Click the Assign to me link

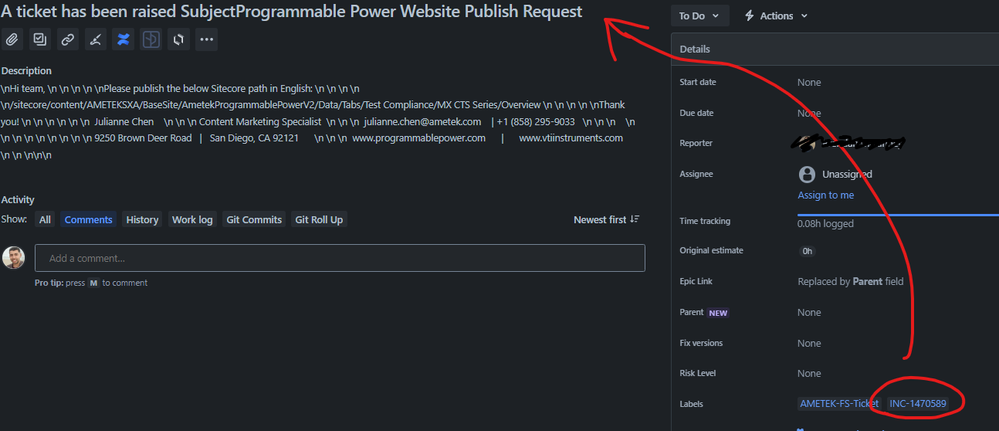(826, 195)
